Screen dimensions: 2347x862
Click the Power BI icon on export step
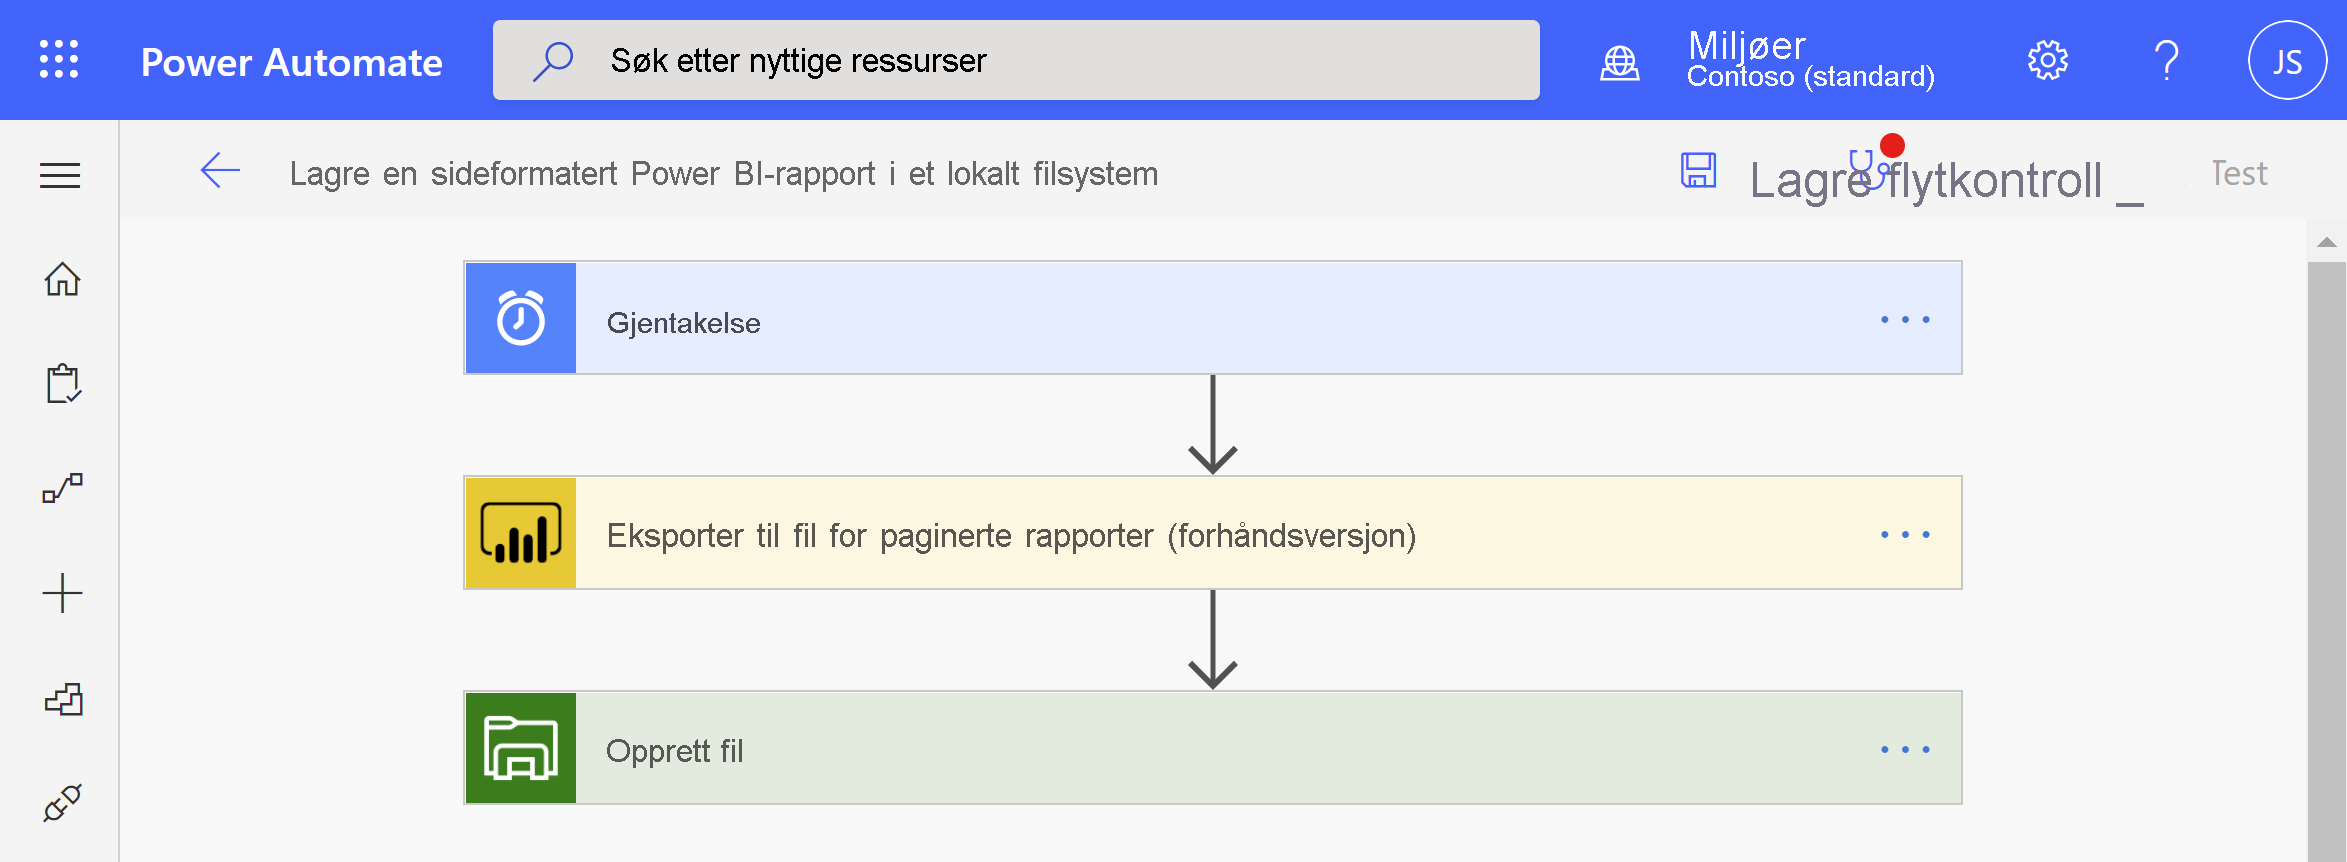click(521, 533)
